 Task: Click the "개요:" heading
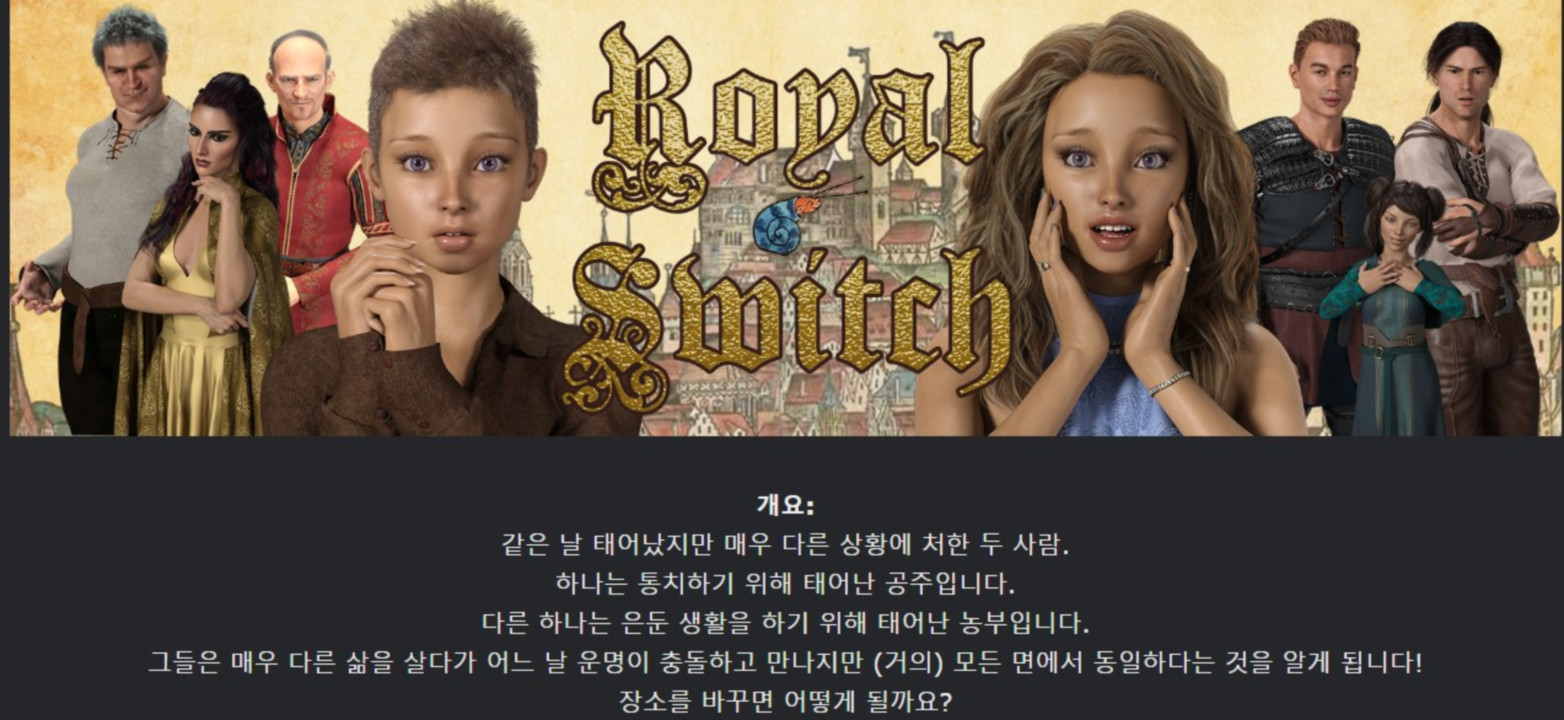tap(785, 505)
